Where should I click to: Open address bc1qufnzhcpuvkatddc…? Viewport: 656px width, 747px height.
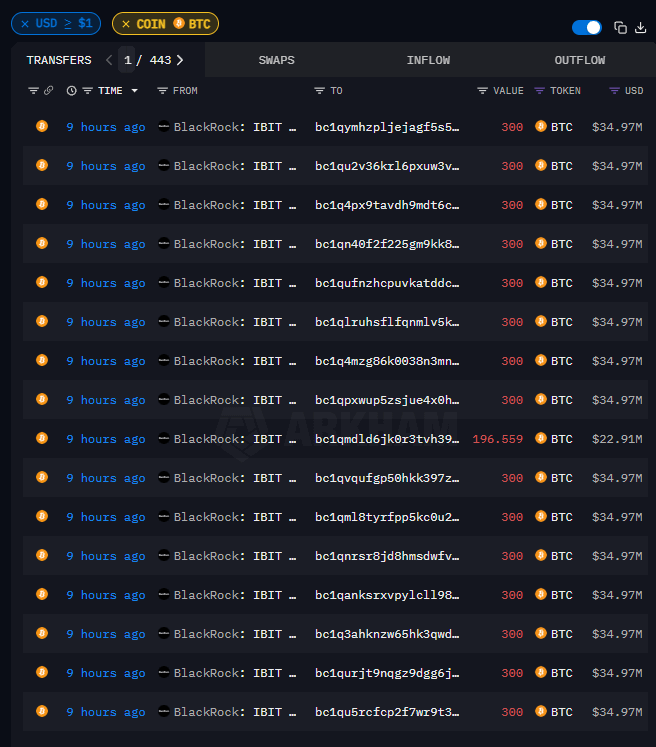[387, 283]
